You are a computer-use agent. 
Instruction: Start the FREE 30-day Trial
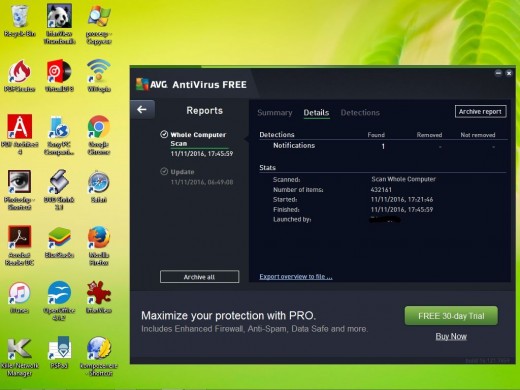tap(451, 316)
